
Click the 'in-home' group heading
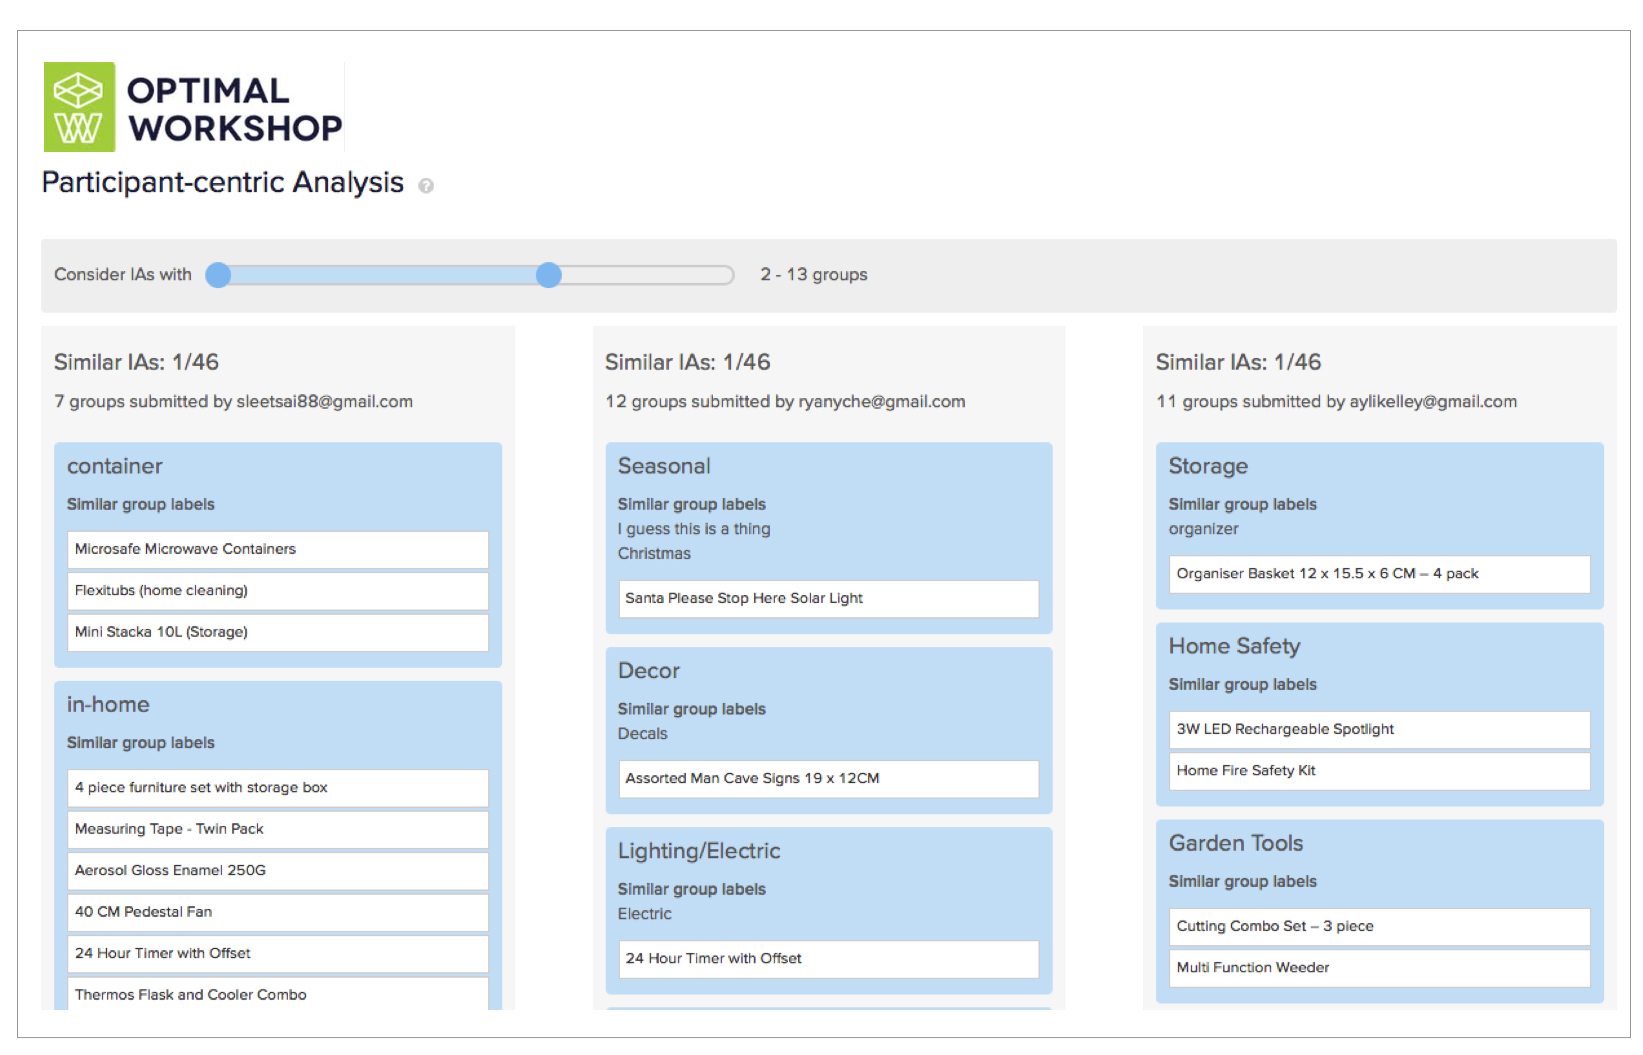pyautogui.click(x=108, y=704)
